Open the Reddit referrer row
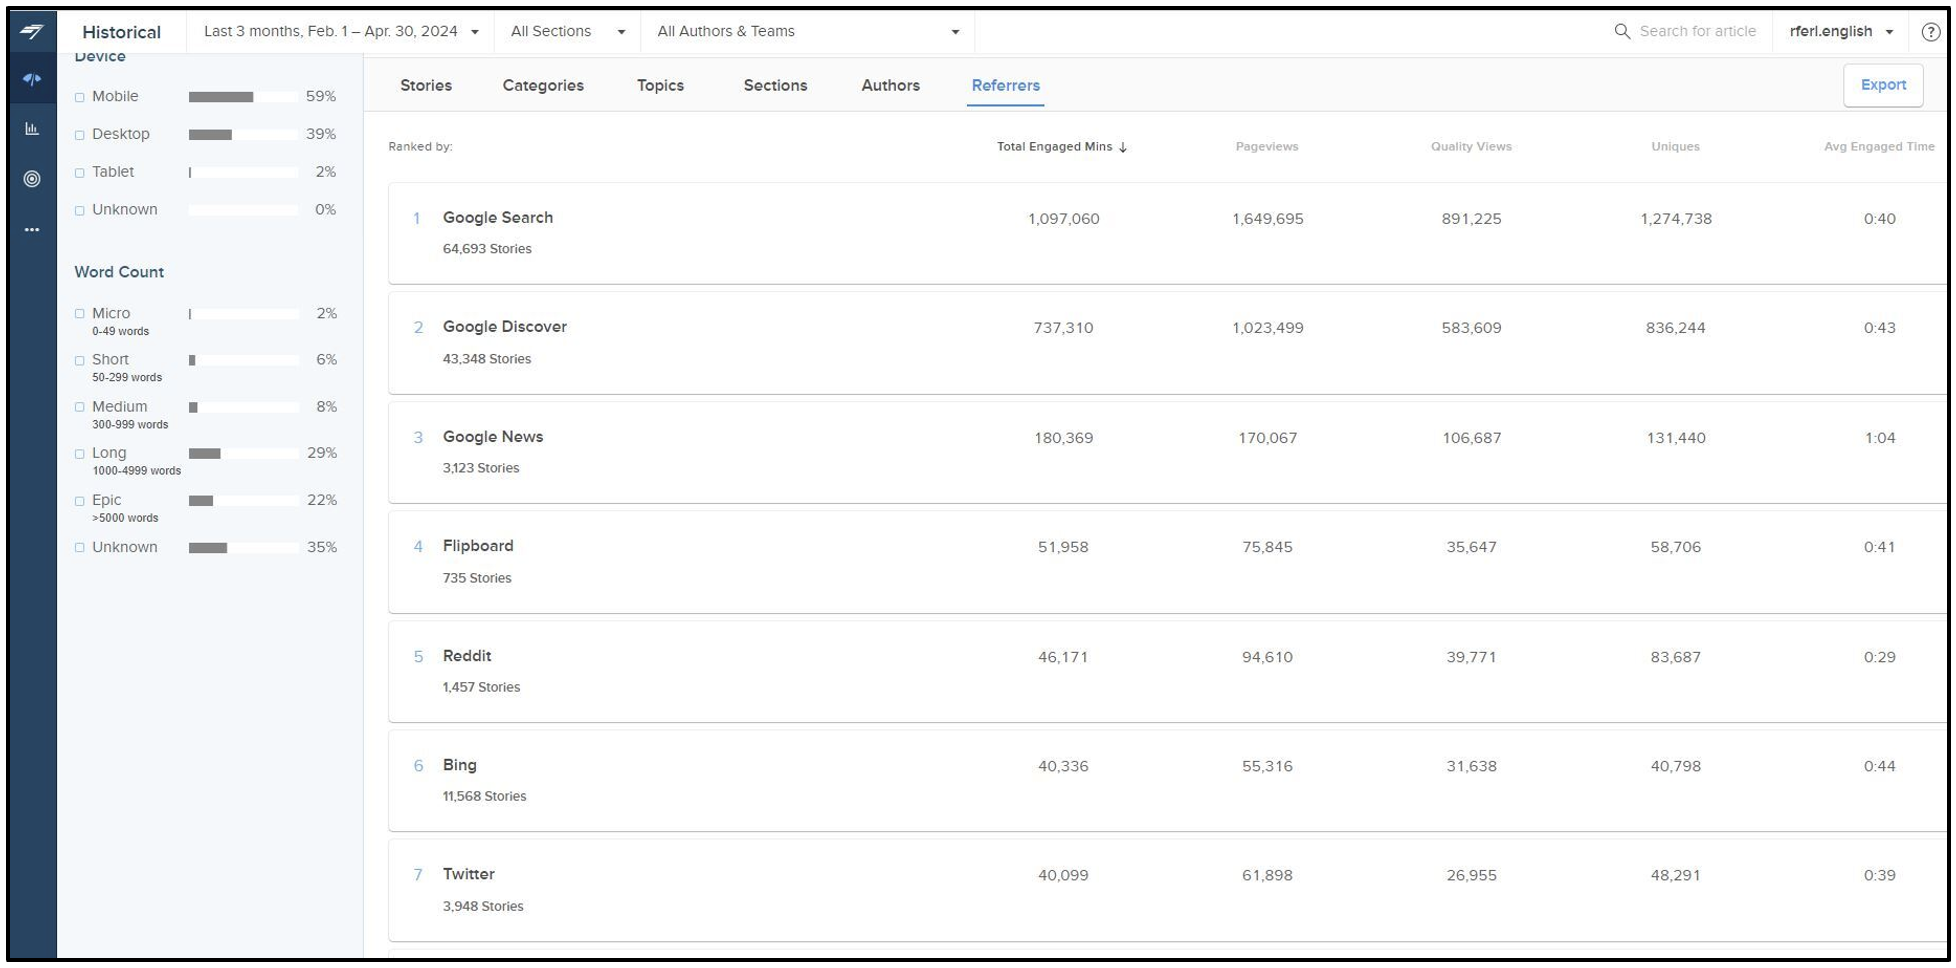Image resolution: width=1956 pixels, height=968 pixels. pyautogui.click(x=1167, y=671)
